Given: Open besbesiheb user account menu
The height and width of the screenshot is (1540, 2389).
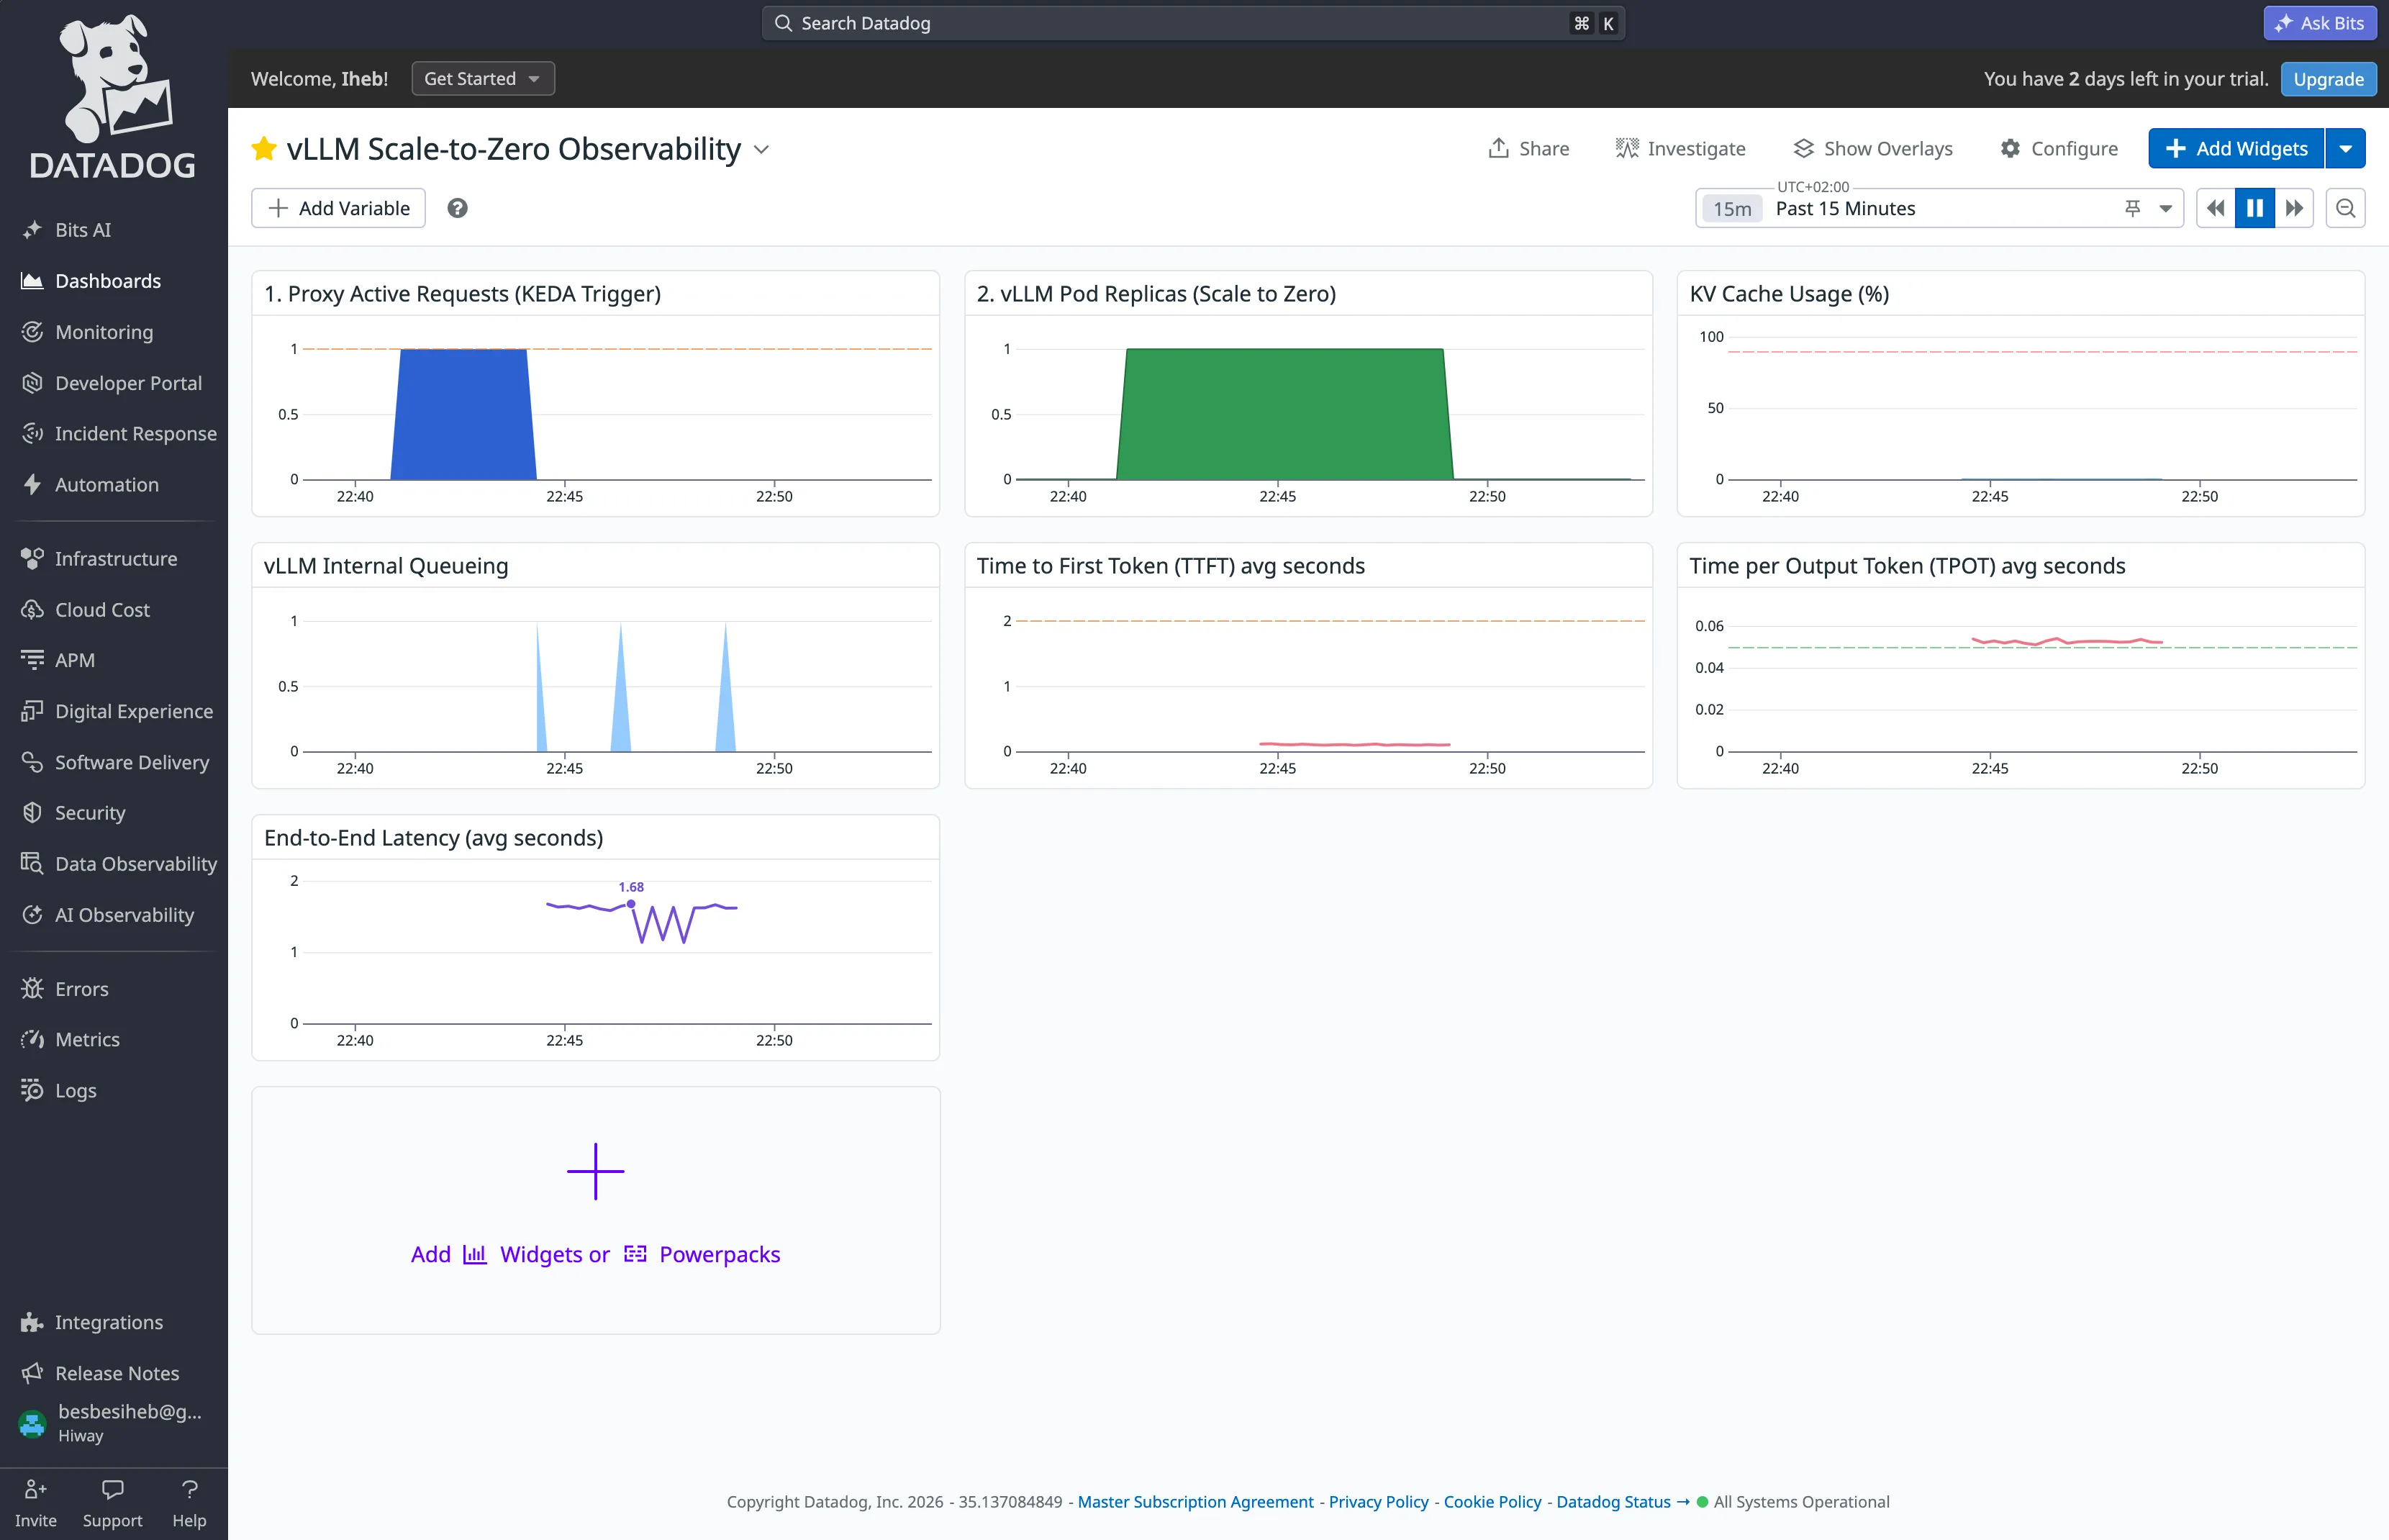Looking at the screenshot, I should point(113,1423).
